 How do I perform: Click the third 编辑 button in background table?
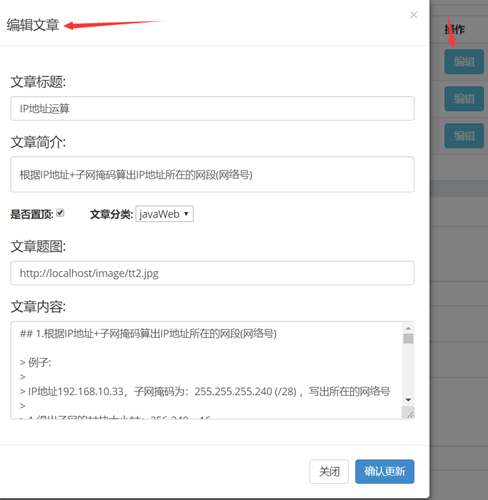[464, 136]
